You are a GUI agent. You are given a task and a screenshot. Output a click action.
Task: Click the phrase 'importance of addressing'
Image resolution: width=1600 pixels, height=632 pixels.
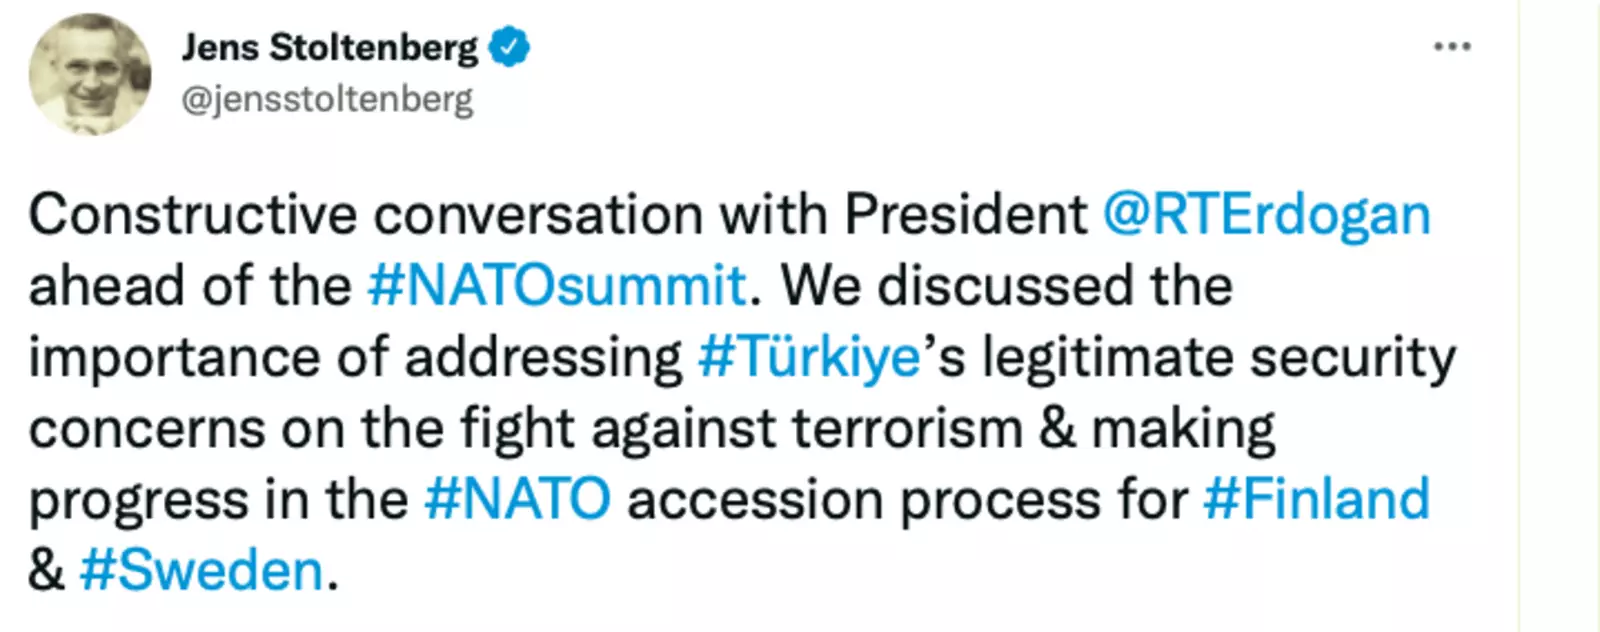[355, 357]
